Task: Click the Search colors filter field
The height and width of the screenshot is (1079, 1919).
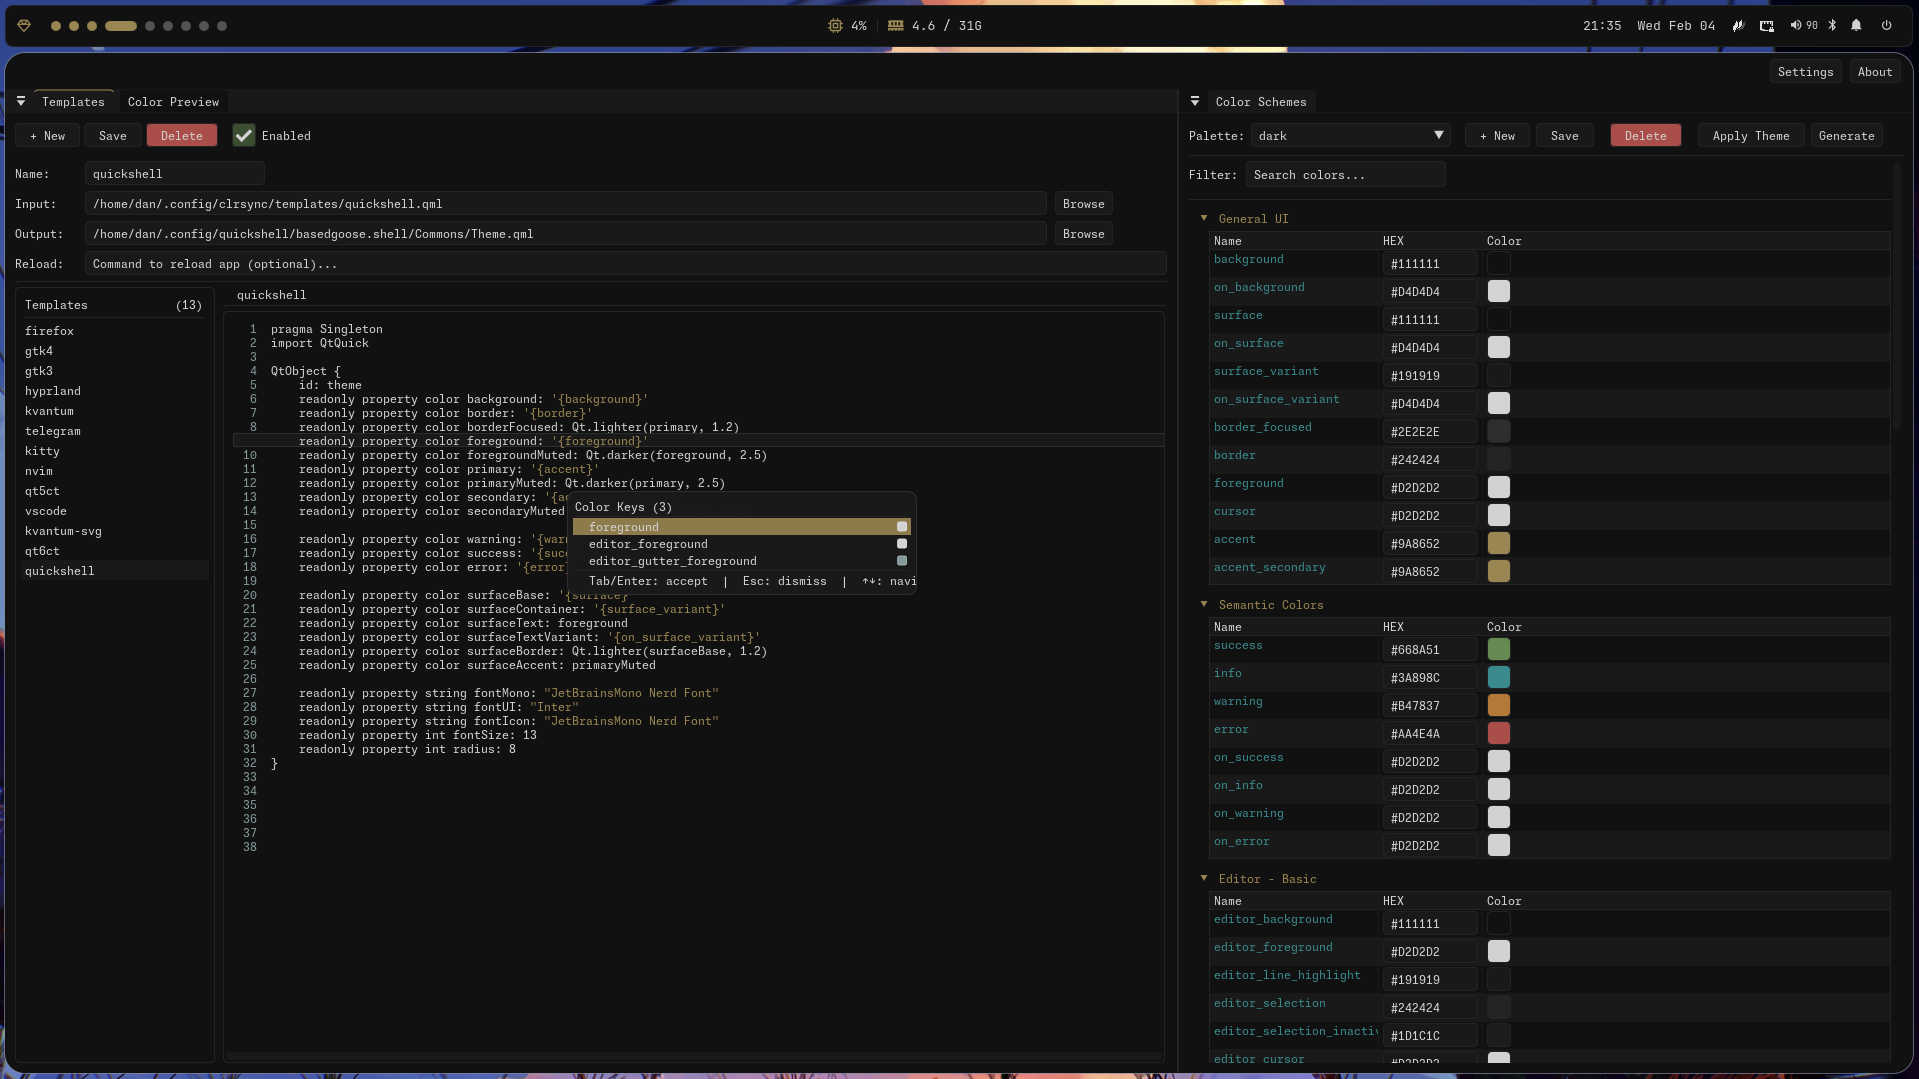Action: pyautogui.click(x=1344, y=175)
